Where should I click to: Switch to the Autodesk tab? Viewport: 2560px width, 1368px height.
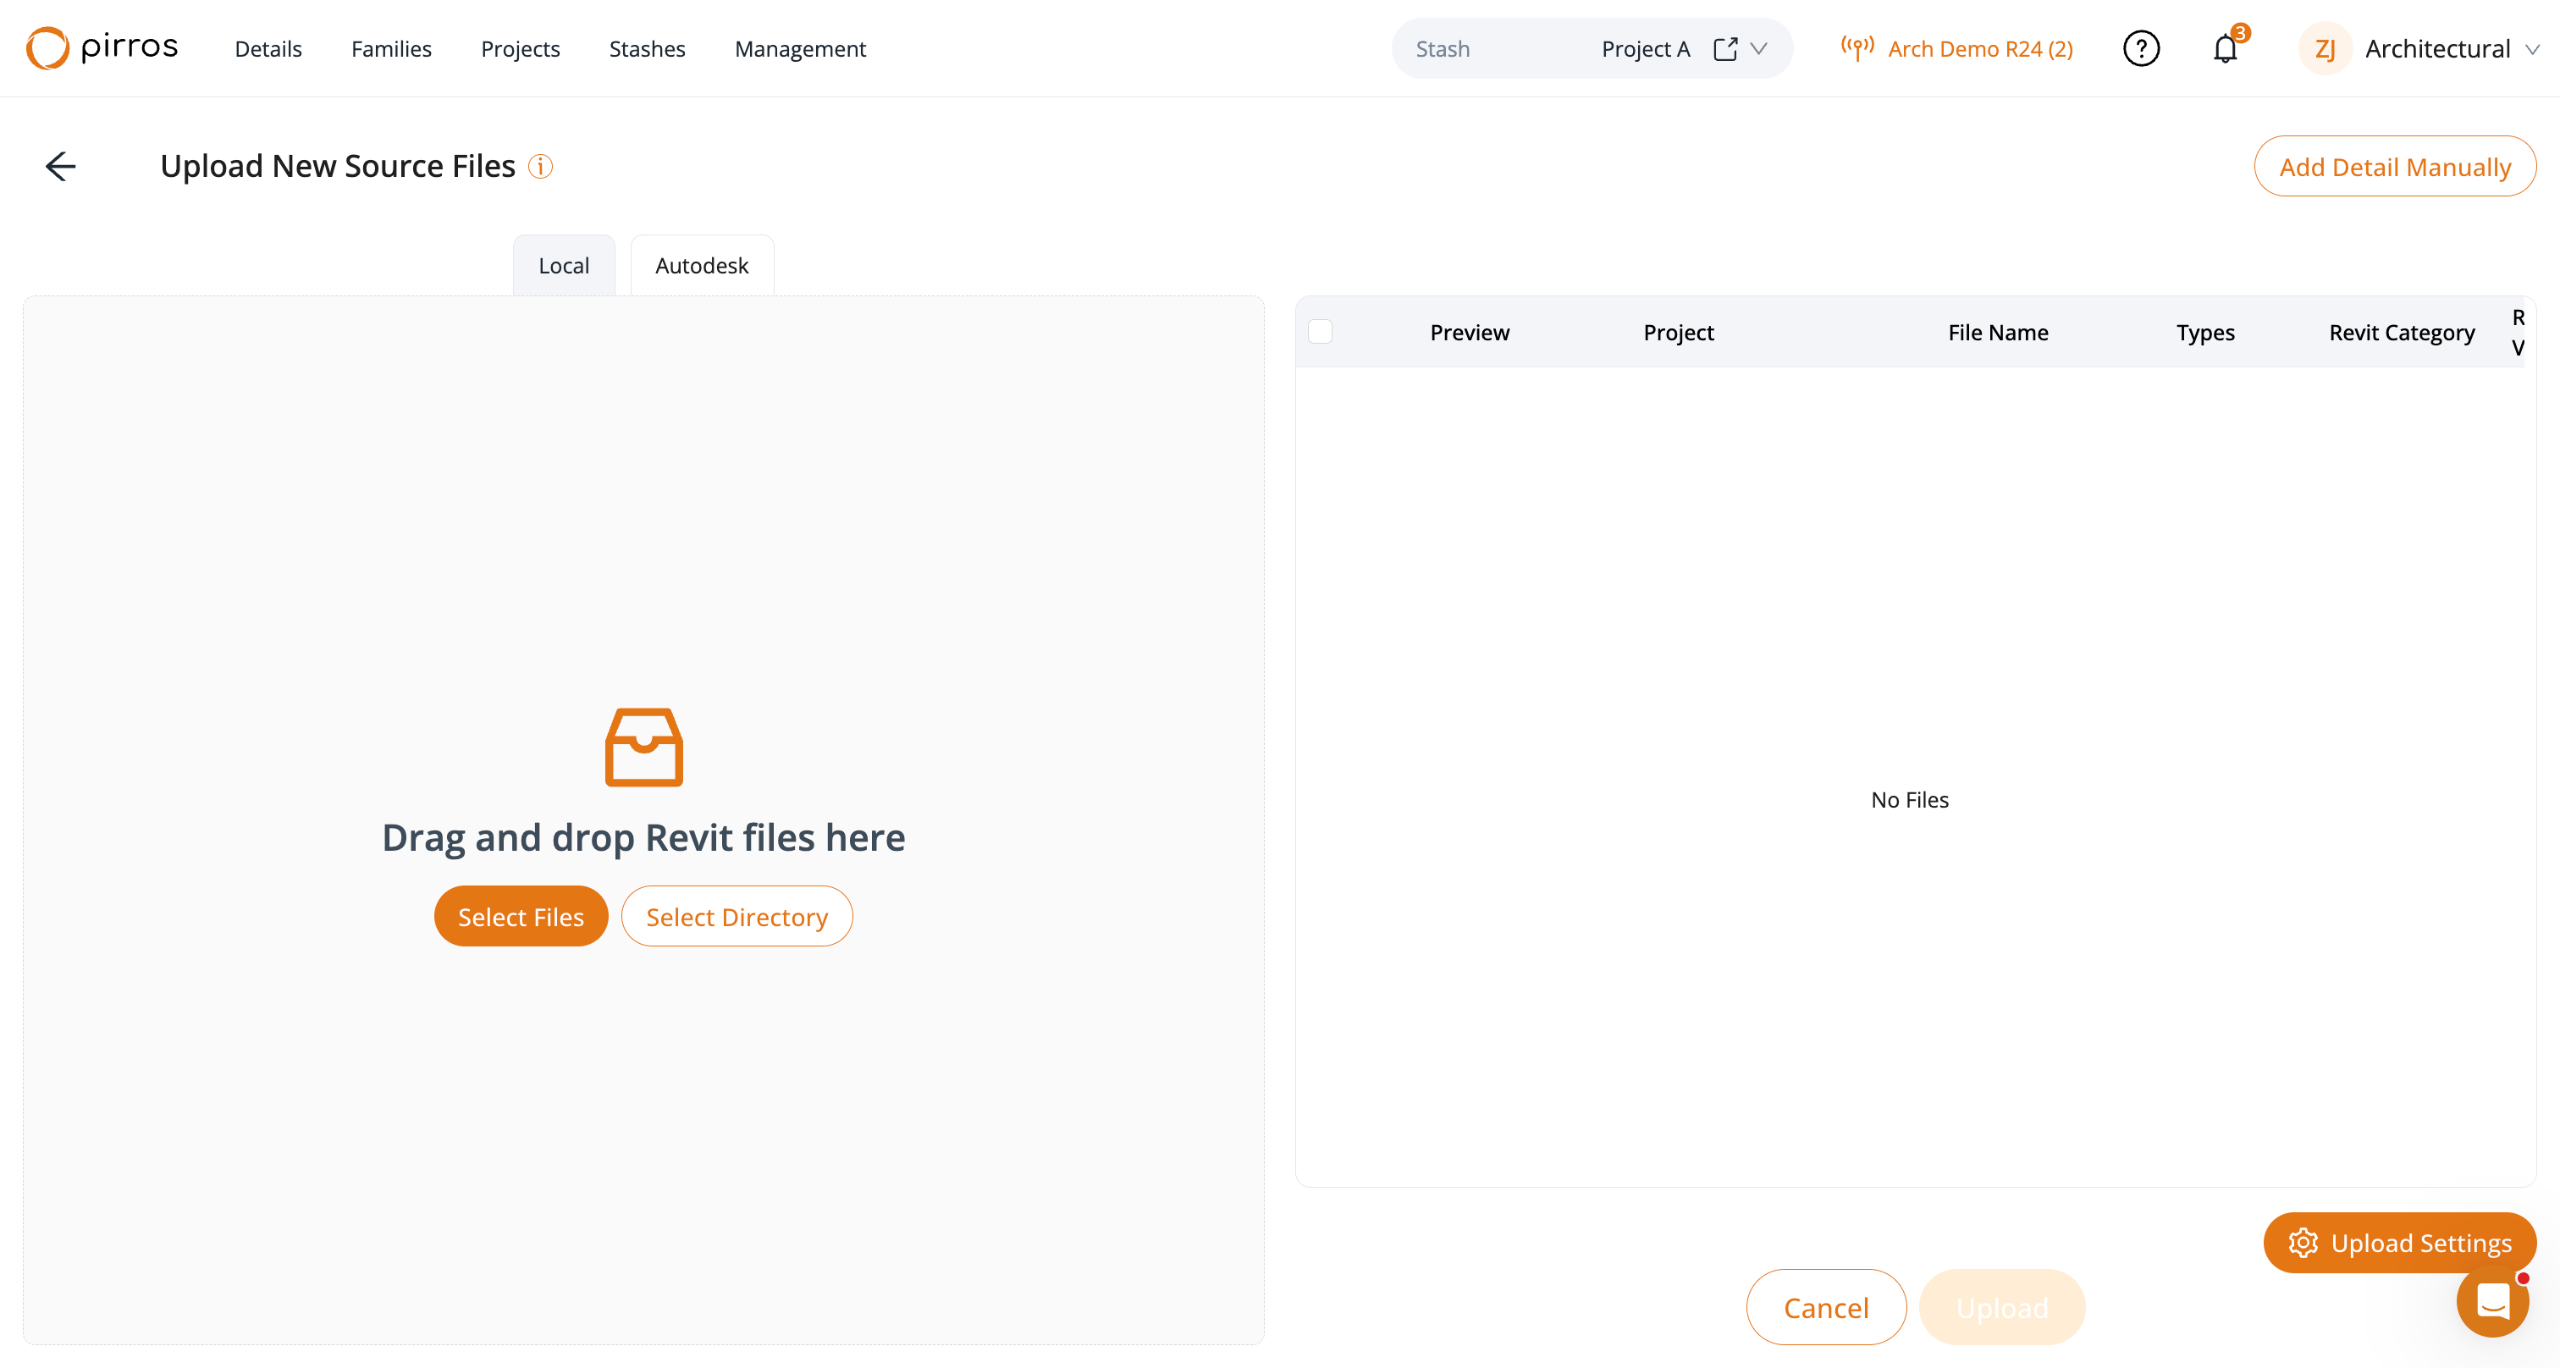click(701, 266)
